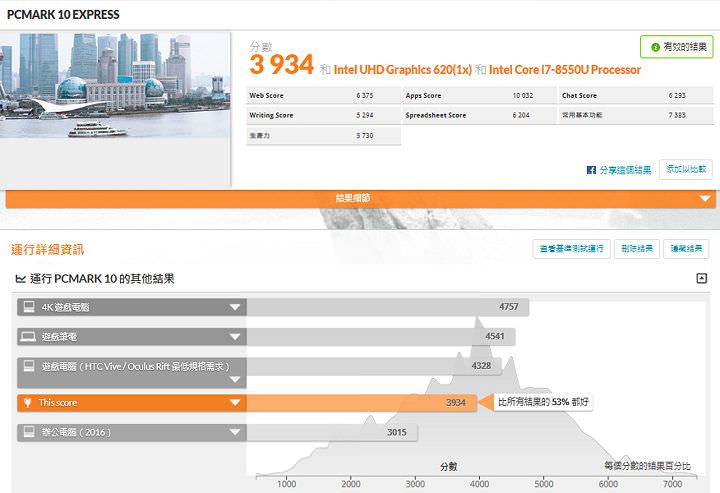The image size is (720, 493).
Task: Expand the 4K 遊戲電腦 row dropdown arrow
Action: 235,307
